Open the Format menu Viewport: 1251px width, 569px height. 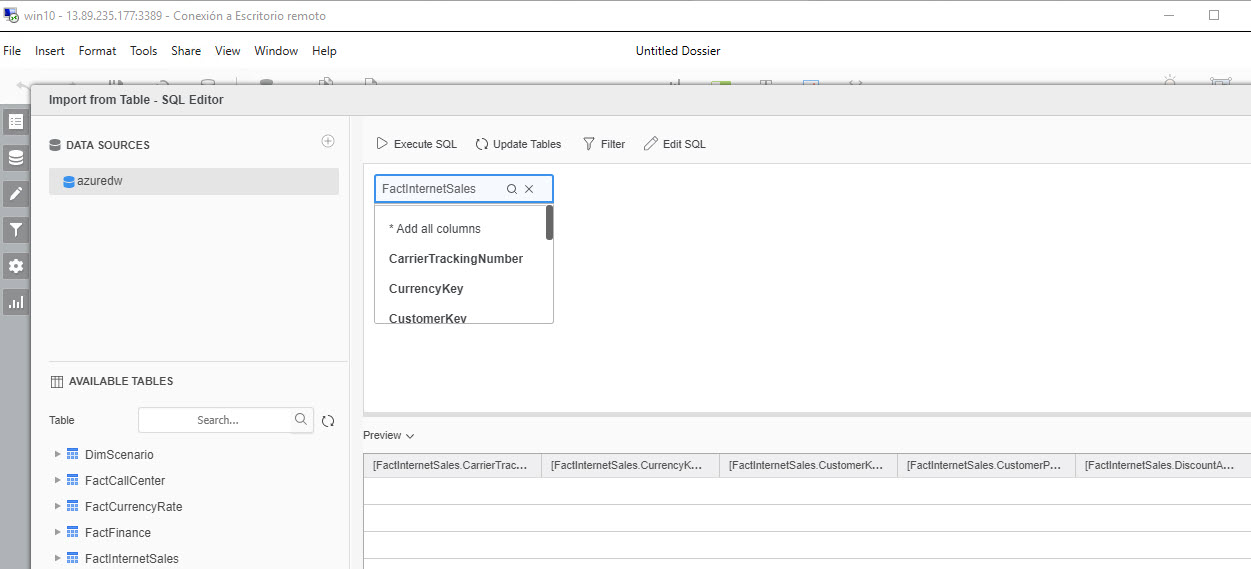[x=97, y=51]
